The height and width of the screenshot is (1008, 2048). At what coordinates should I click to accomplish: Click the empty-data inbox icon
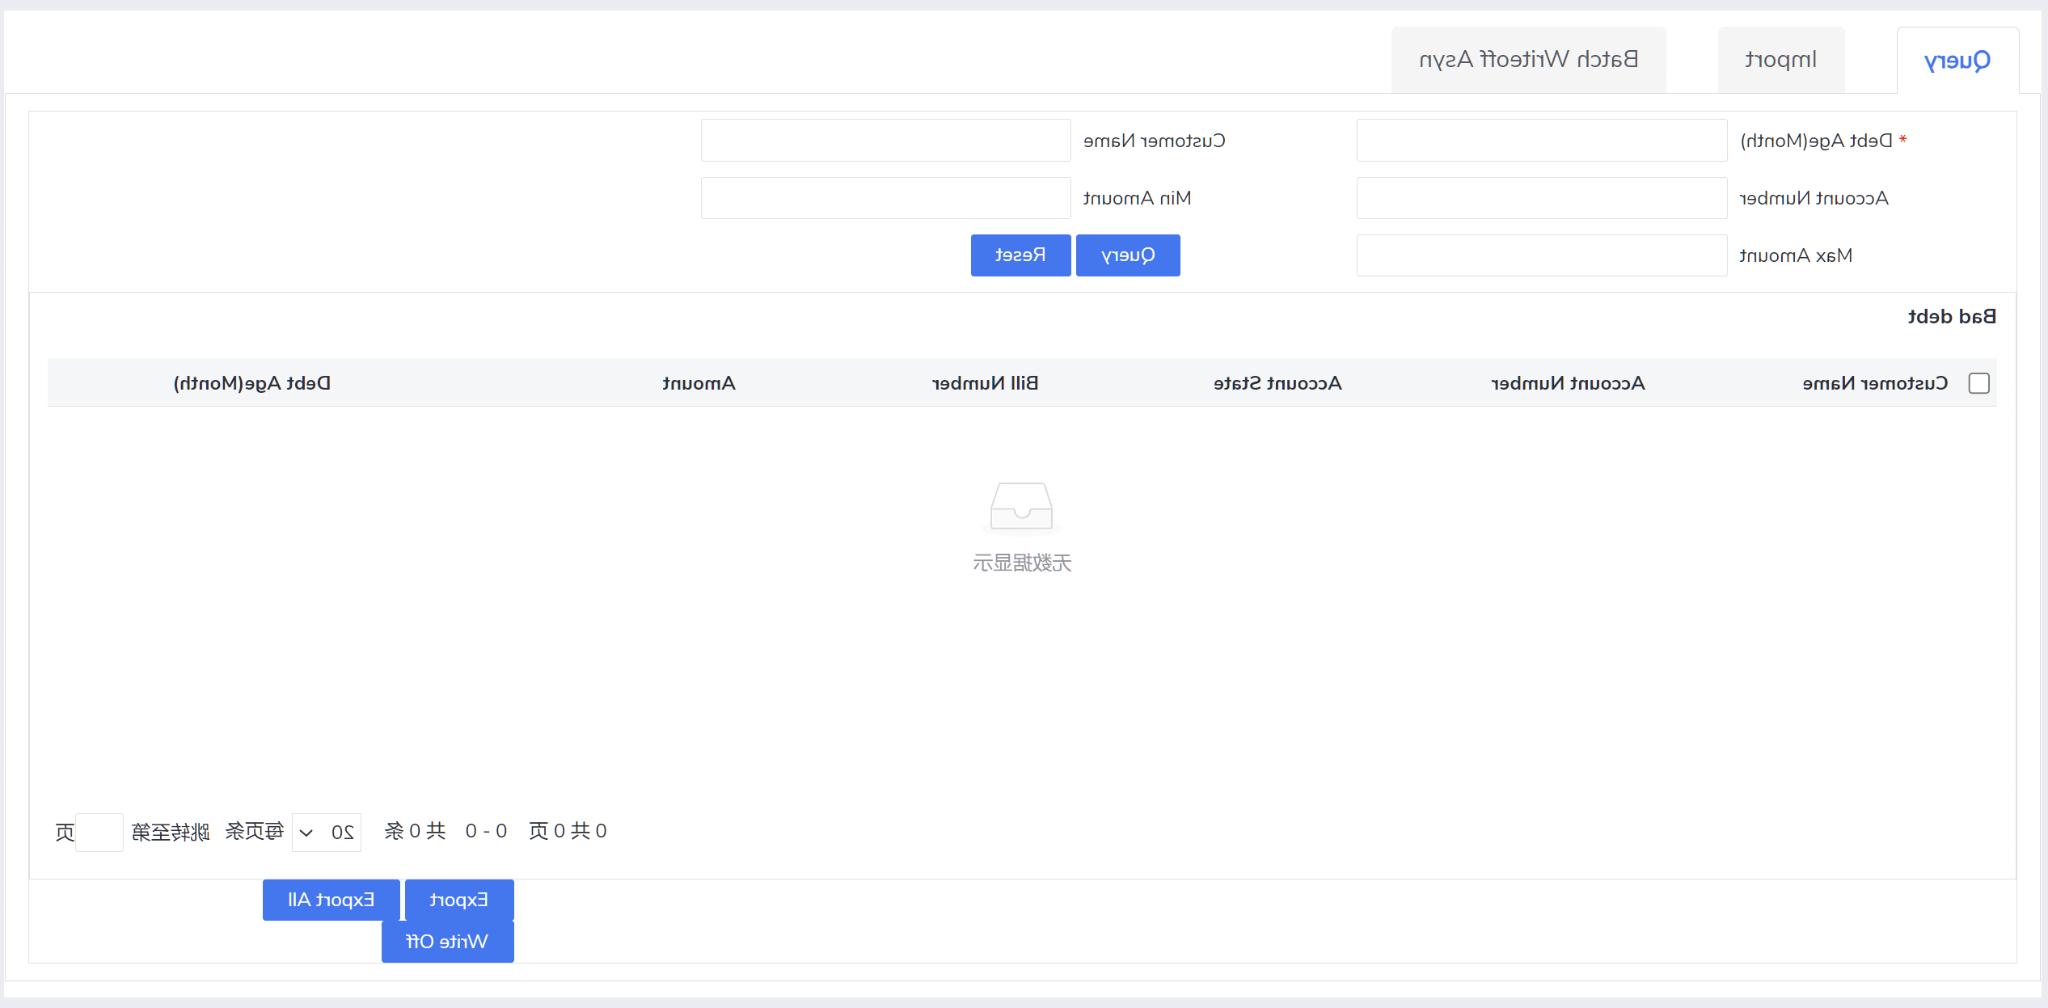point(1021,508)
